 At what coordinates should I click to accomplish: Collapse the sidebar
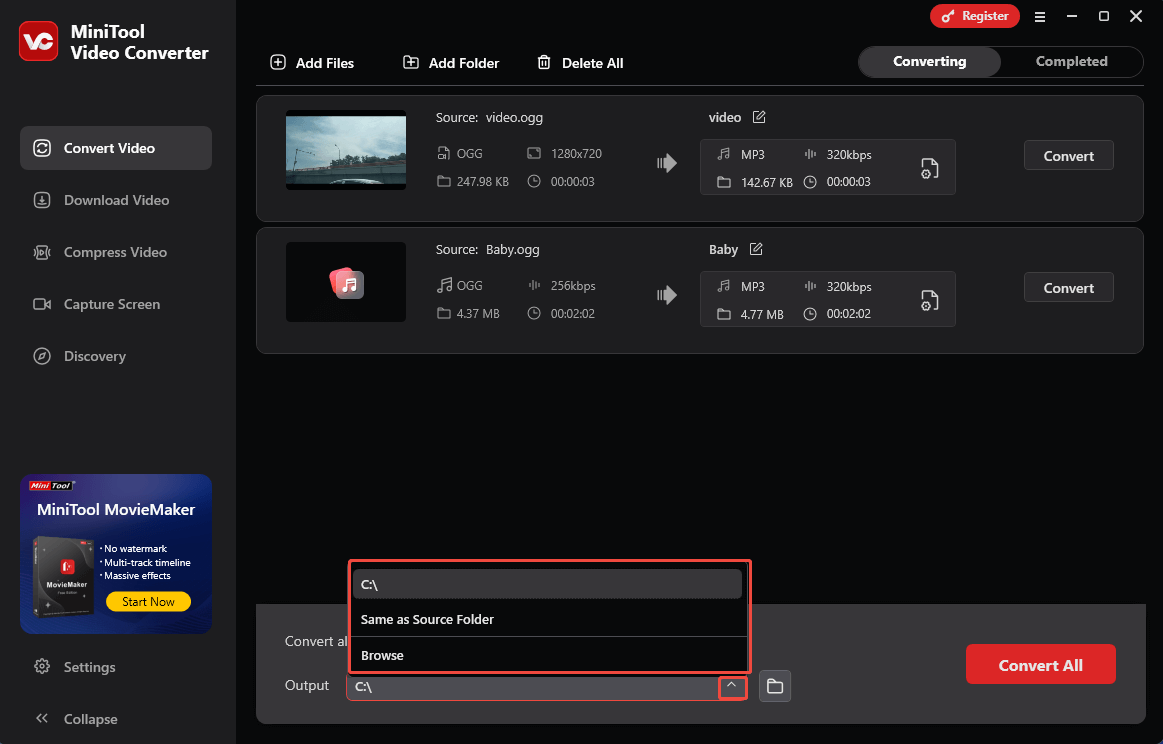point(76,719)
